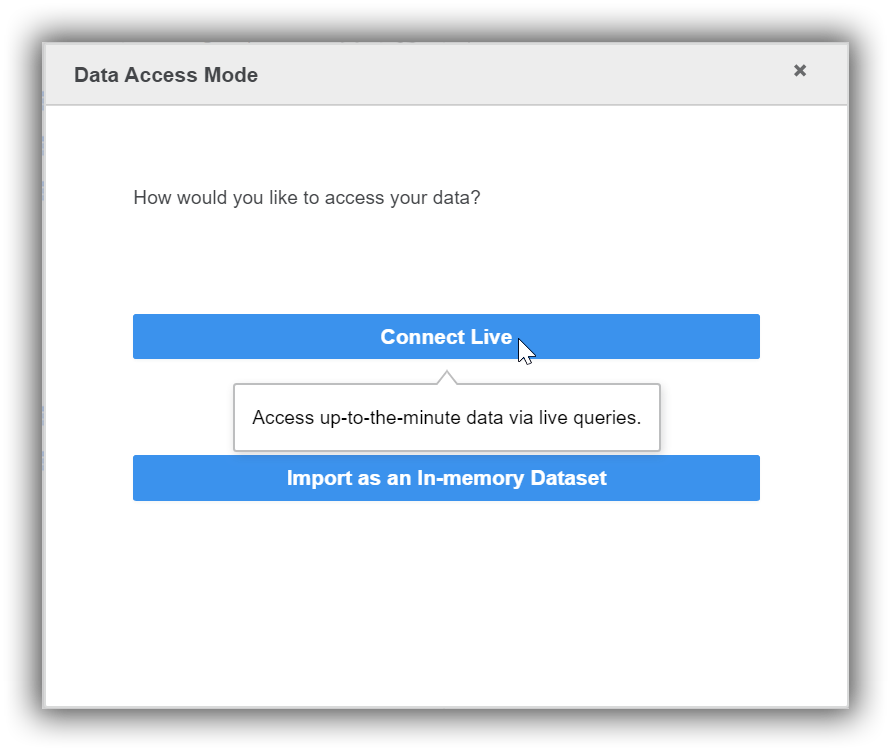The width and height of the screenshot is (891, 751).
Task: Close the Data Access Mode dialog
Action: pos(800,70)
